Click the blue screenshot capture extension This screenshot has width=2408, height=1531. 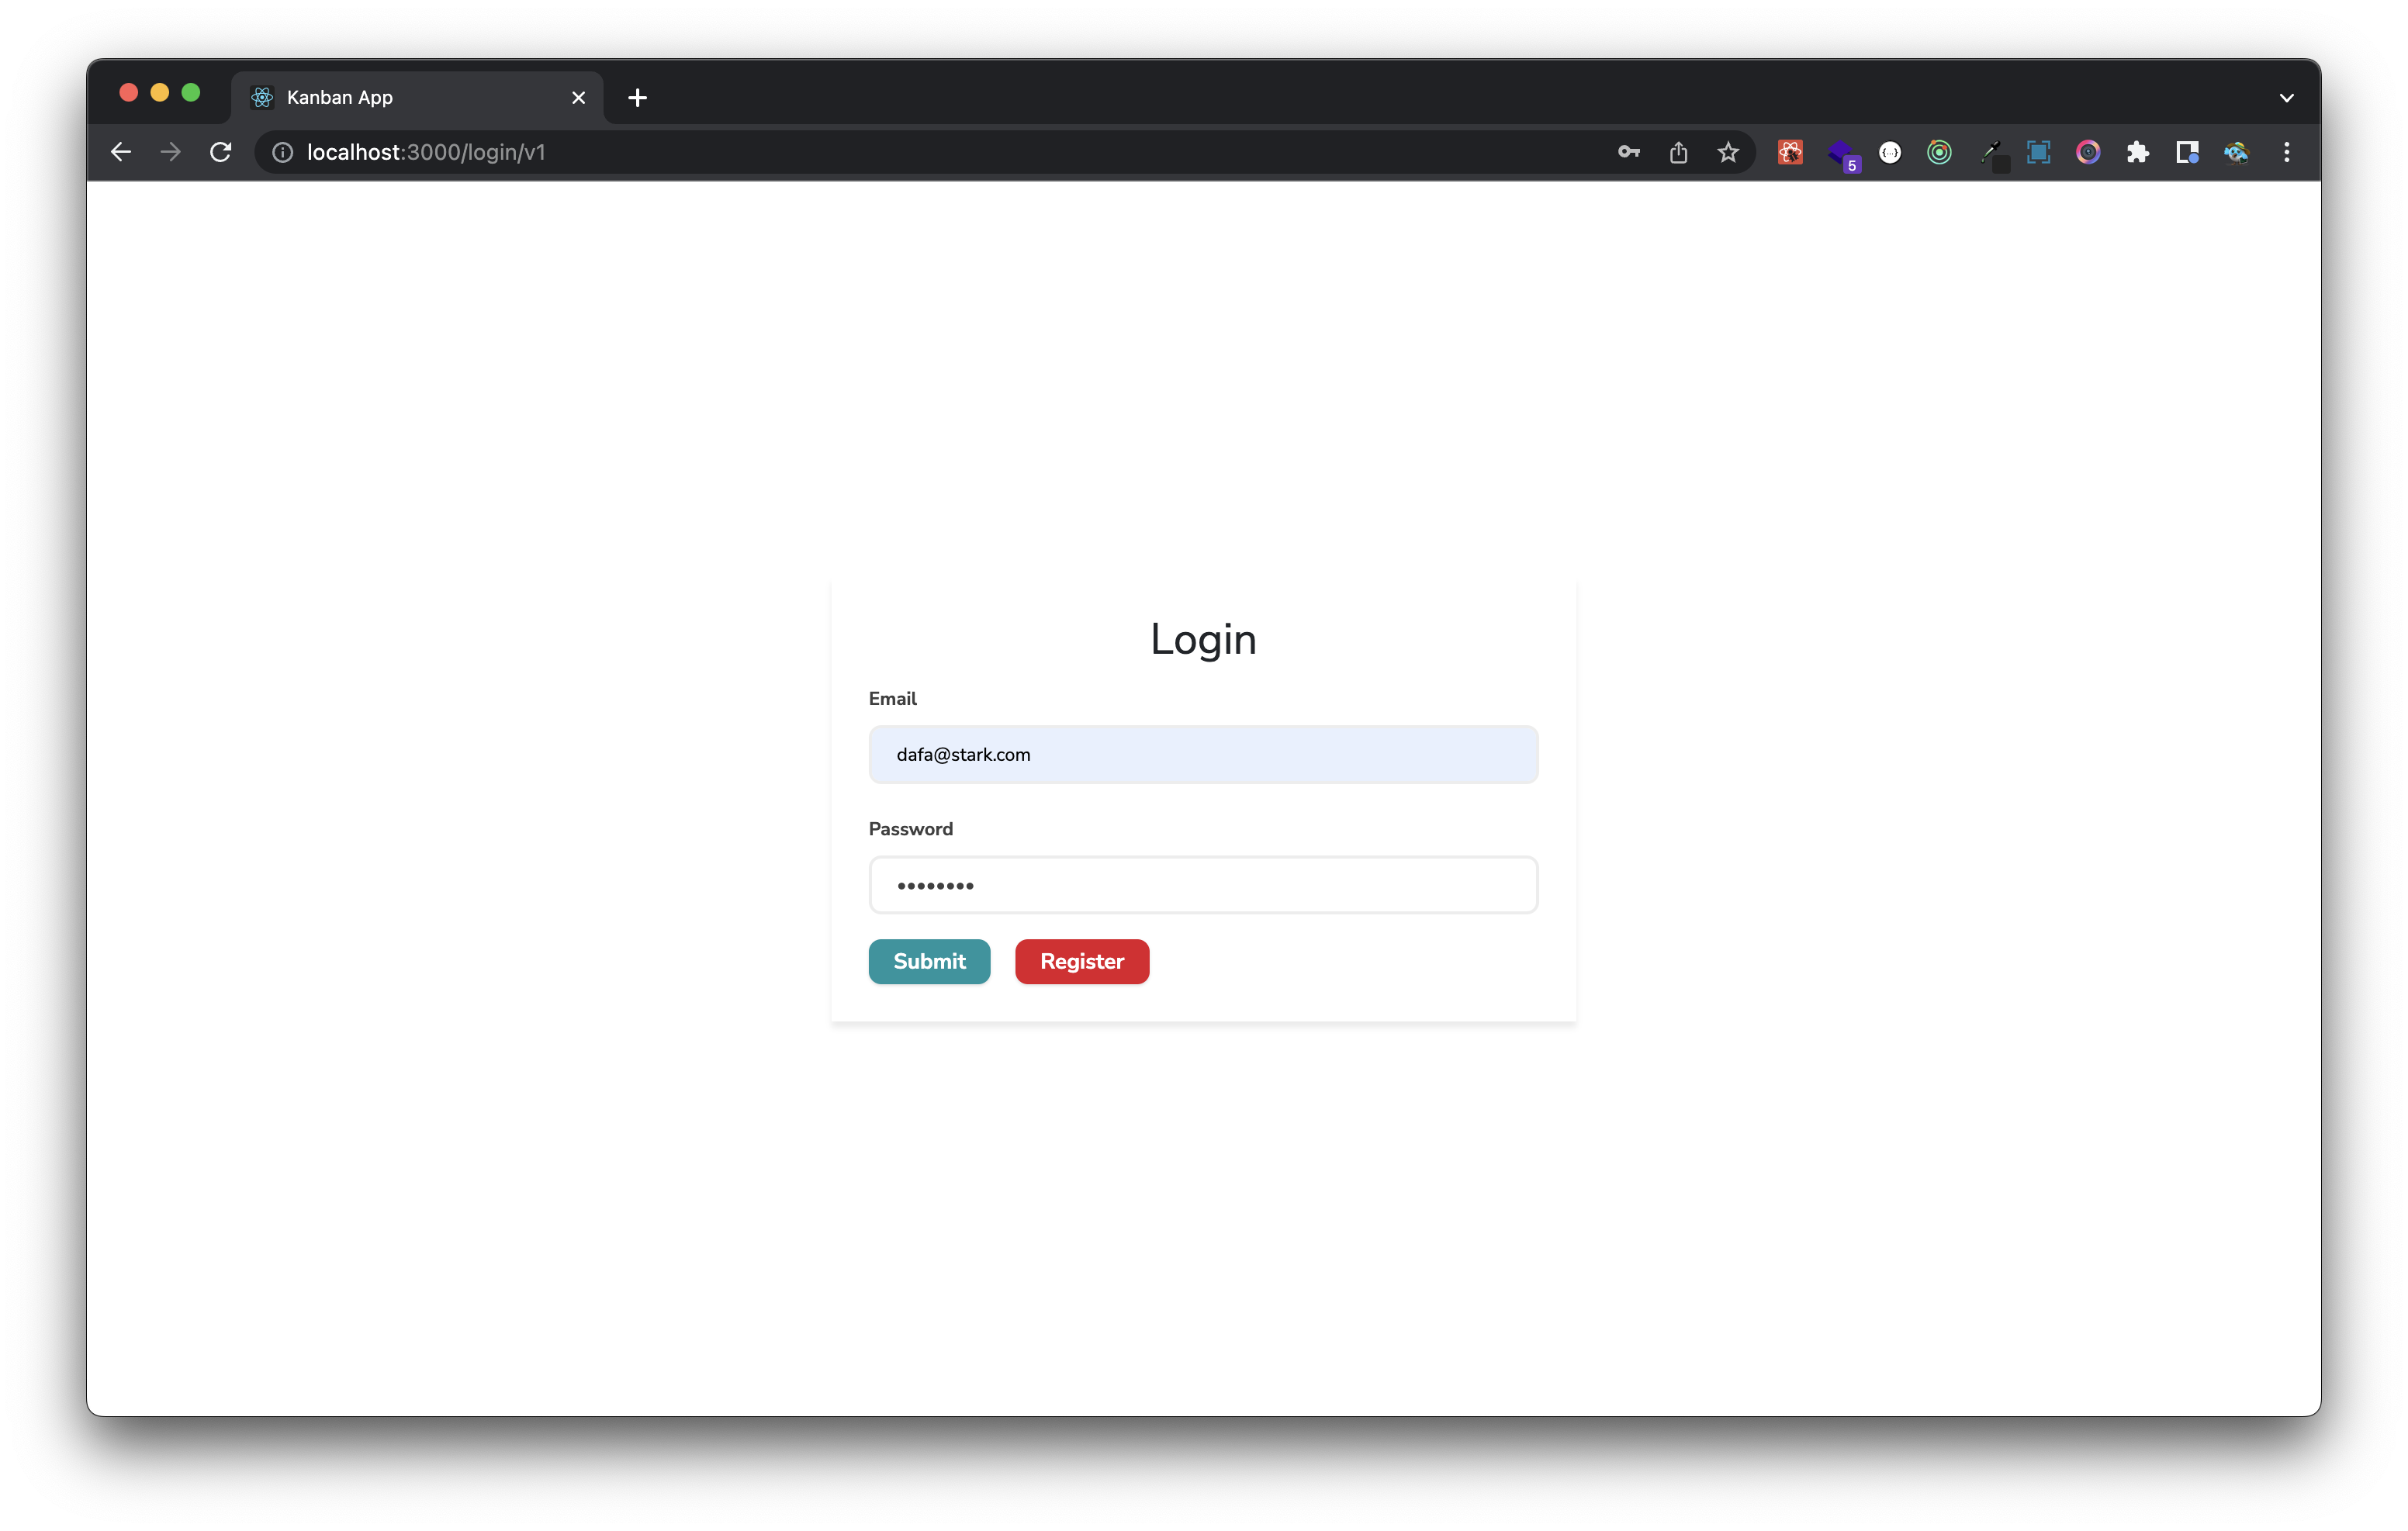coord(2038,152)
